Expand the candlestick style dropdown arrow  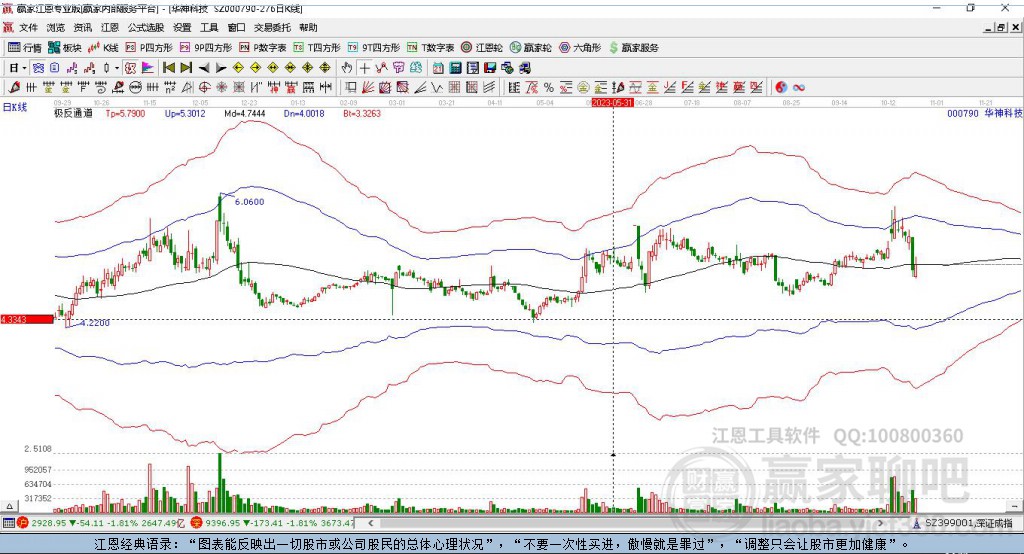pyautogui.click(x=117, y=68)
